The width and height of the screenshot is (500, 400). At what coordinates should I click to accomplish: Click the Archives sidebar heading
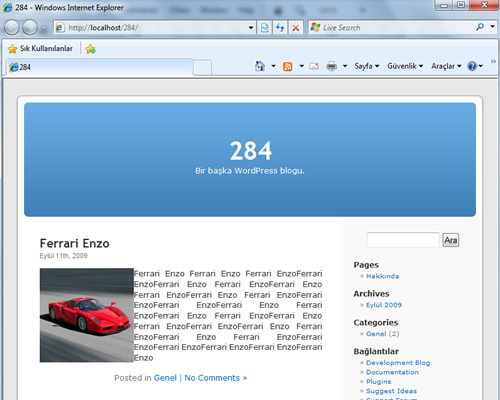point(371,294)
